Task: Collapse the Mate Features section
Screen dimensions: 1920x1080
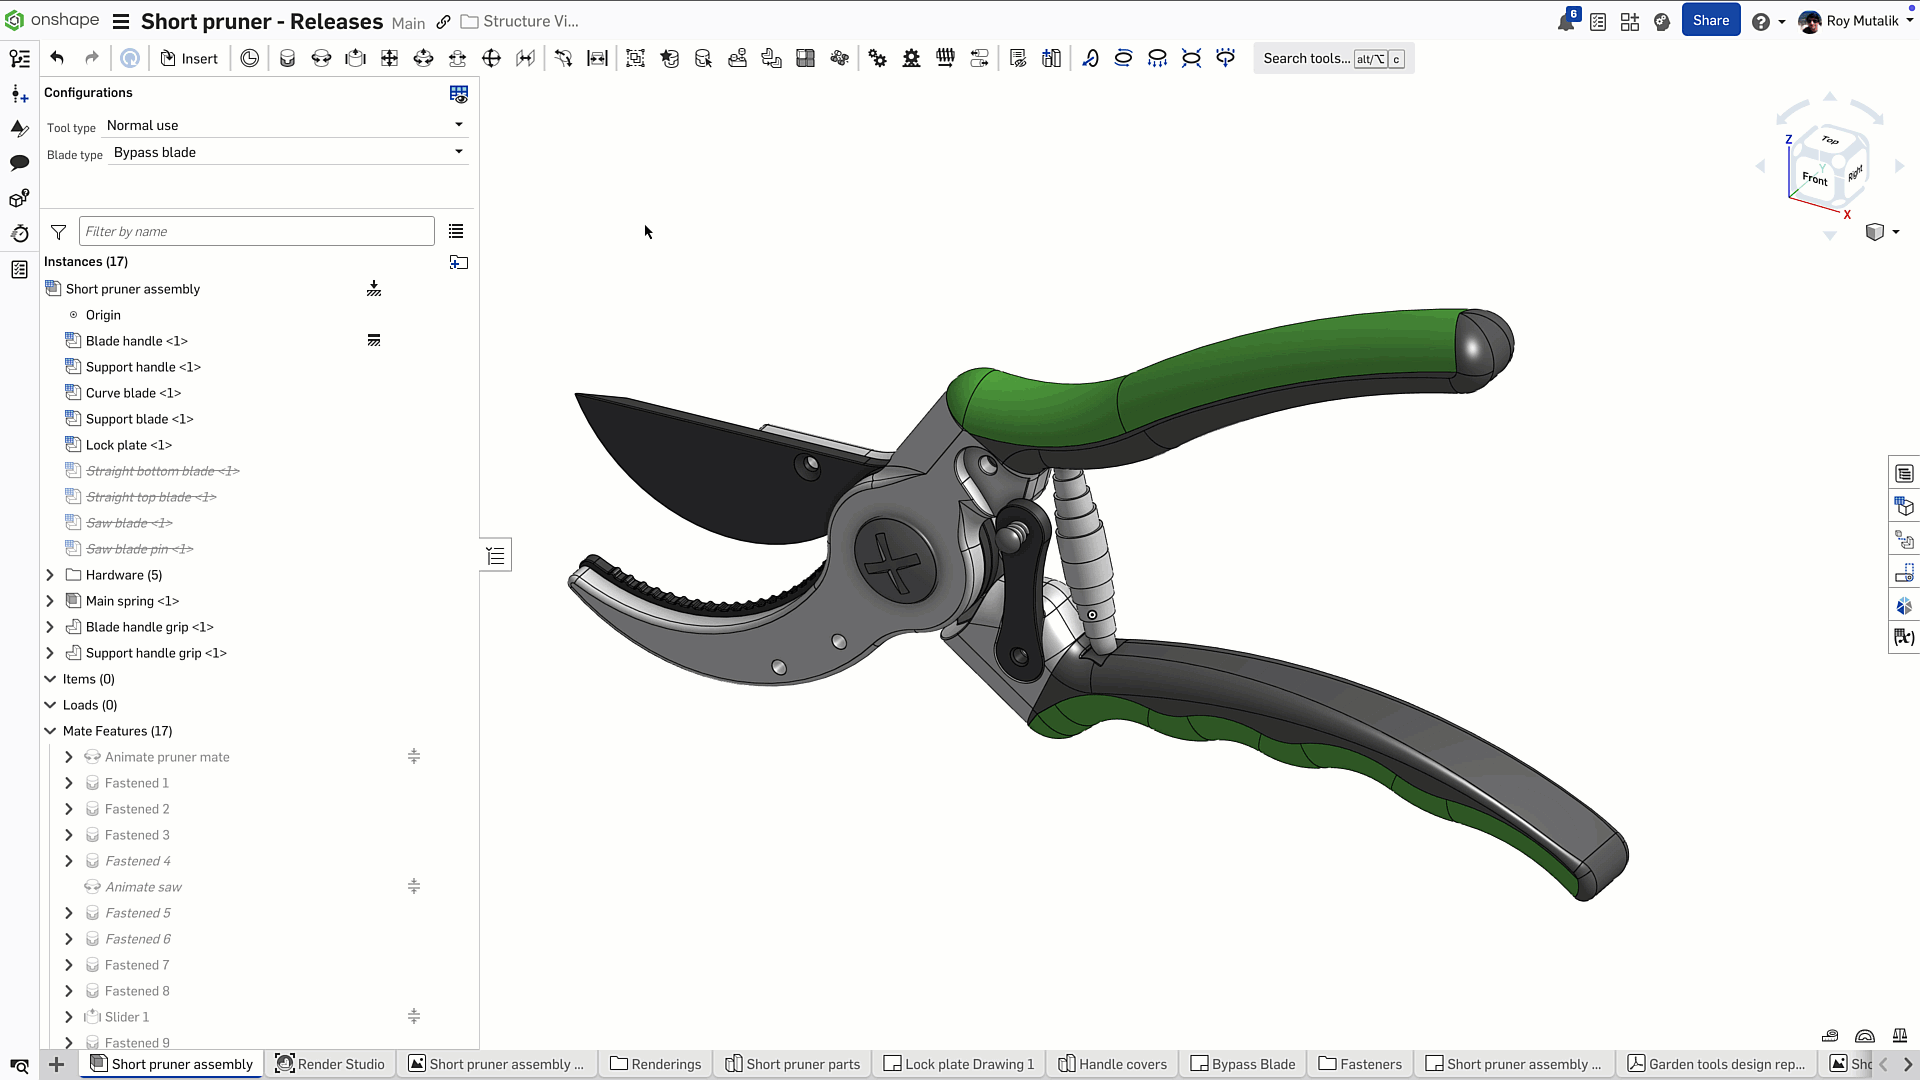Action: pos(50,731)
